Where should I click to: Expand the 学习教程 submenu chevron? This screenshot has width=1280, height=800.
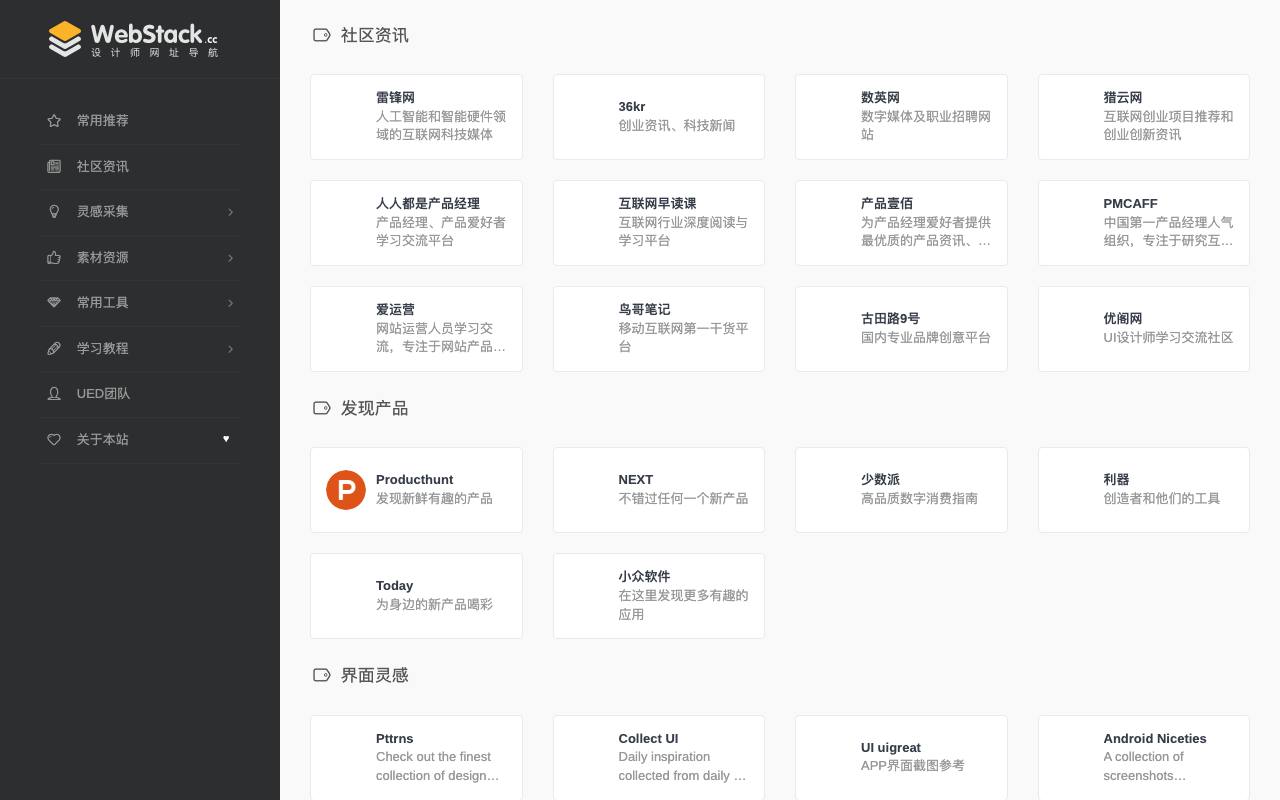230,349
